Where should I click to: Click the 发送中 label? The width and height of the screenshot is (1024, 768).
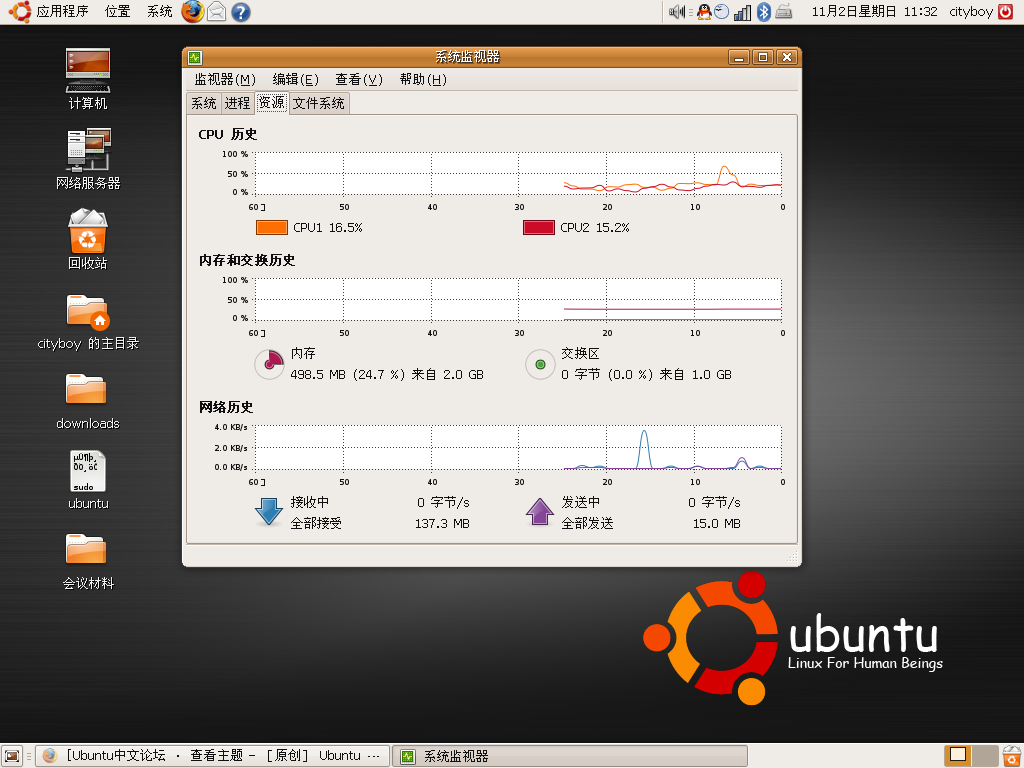pos(581,502)
